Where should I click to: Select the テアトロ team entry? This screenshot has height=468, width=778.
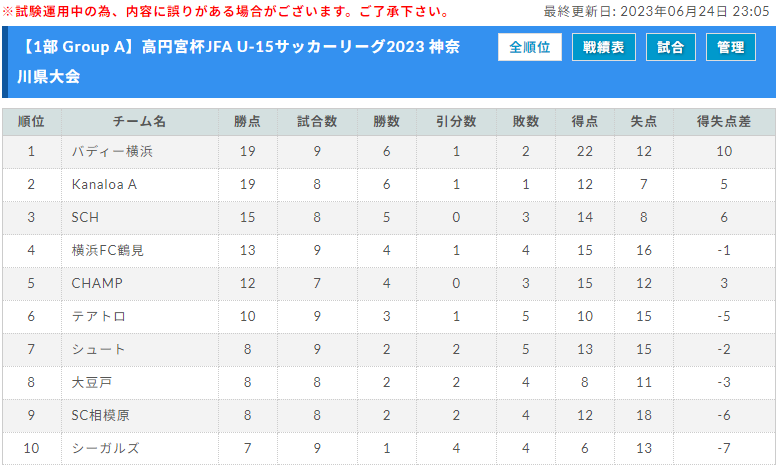[x=99, y=316]
